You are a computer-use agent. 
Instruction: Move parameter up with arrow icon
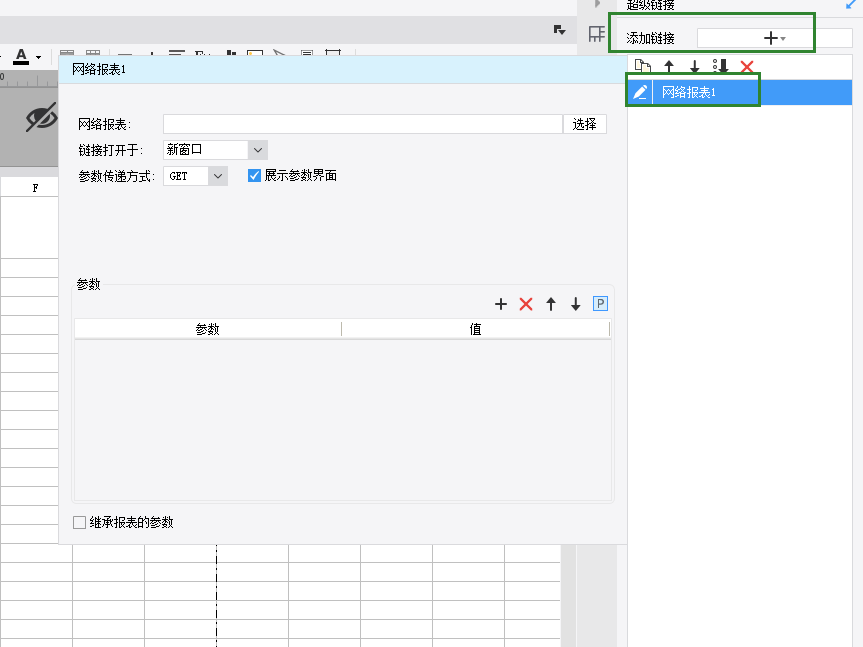click(x=551, y=304)
